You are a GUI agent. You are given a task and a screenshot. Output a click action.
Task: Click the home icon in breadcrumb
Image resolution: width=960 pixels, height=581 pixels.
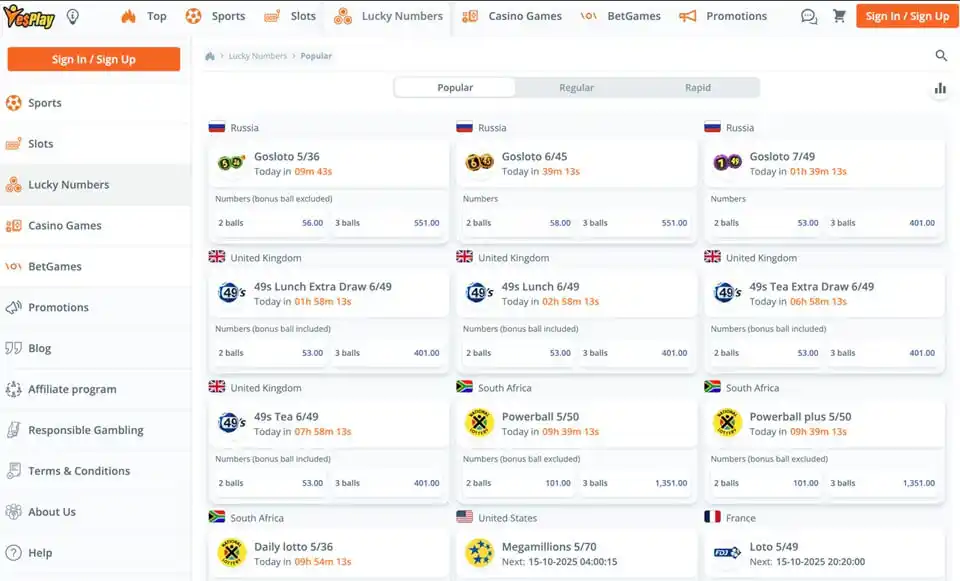[x=210, y=56]
